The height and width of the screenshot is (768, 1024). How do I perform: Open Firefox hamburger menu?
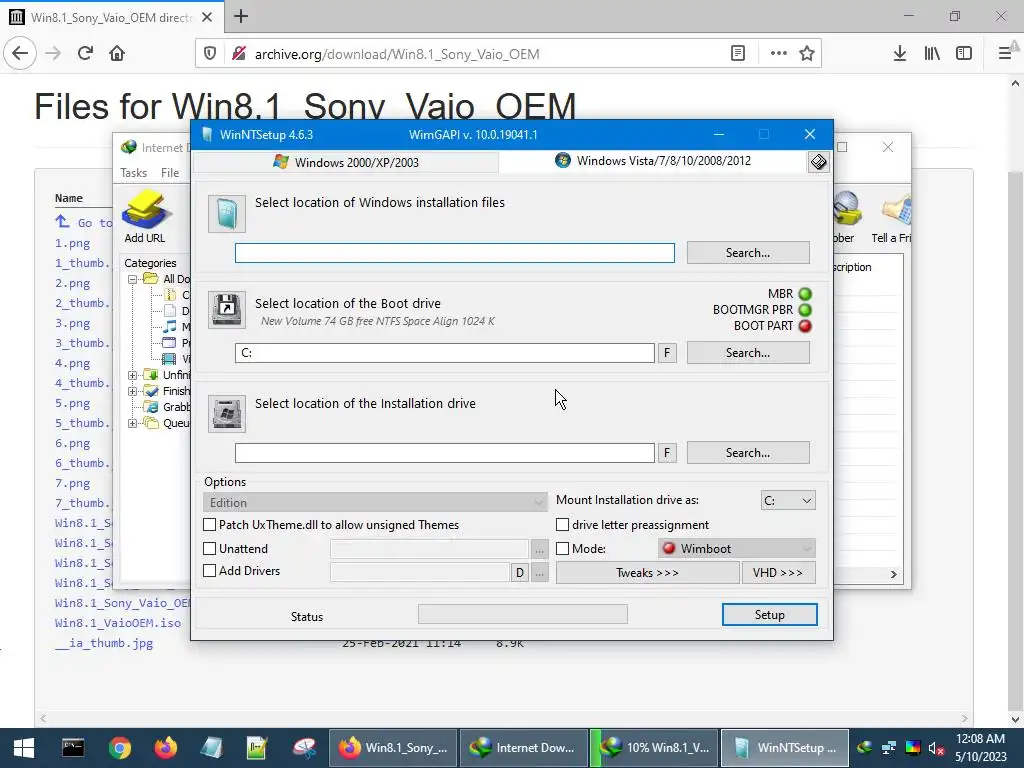click(1005, 54)
